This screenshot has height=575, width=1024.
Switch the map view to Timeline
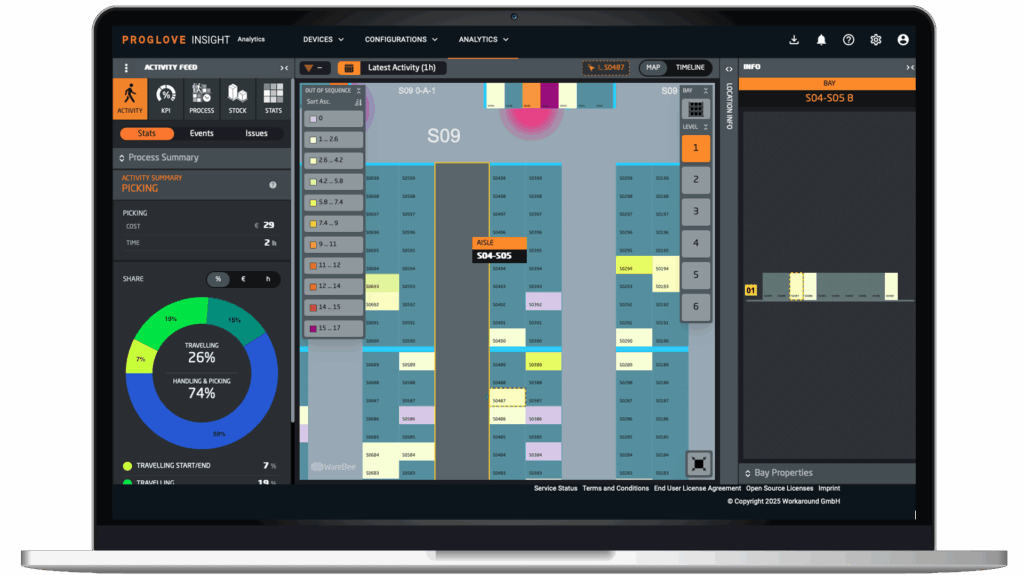point(689,68)
